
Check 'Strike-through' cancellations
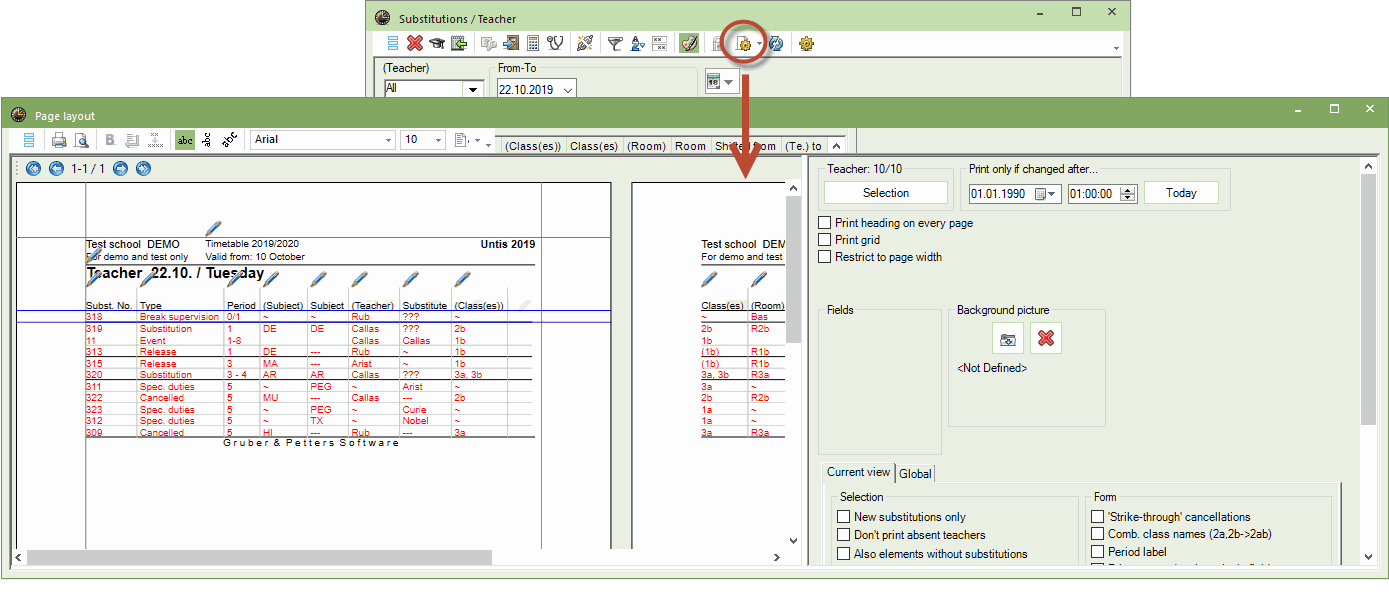(1097, 517)
